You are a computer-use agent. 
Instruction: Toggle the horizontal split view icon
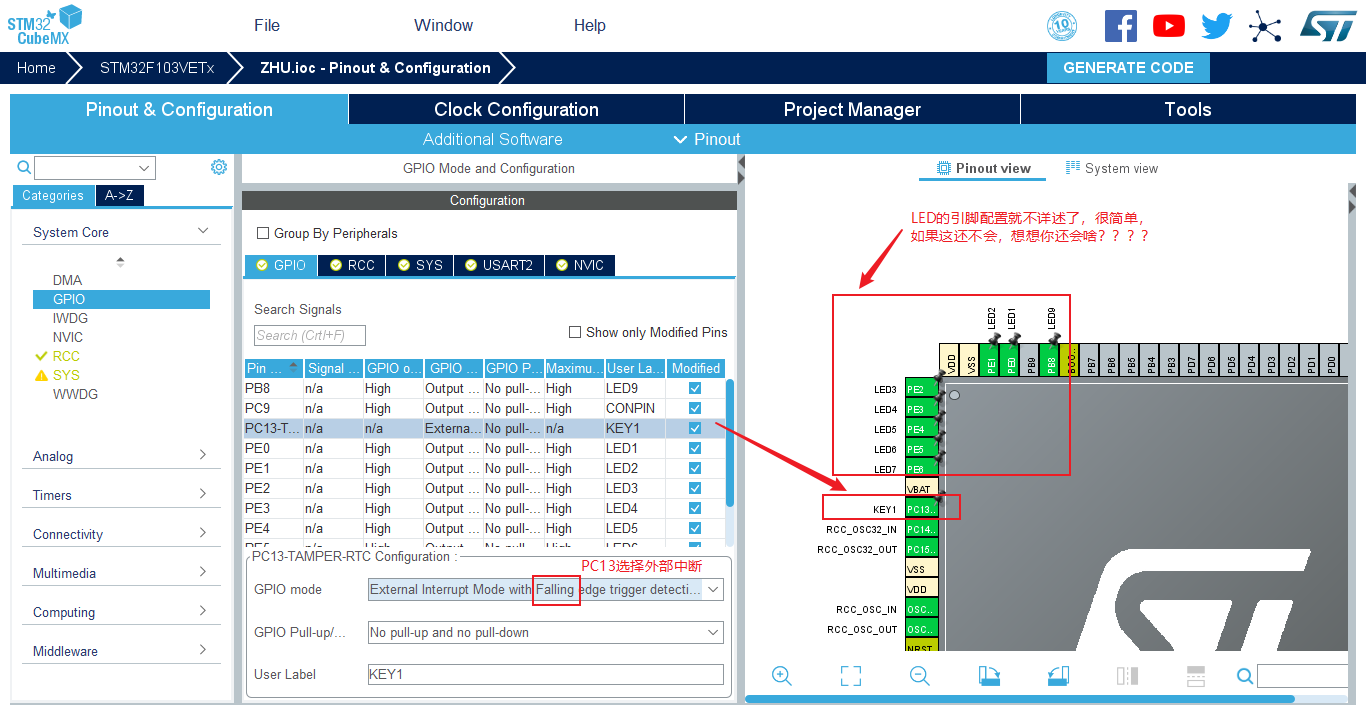[1196, 676]
